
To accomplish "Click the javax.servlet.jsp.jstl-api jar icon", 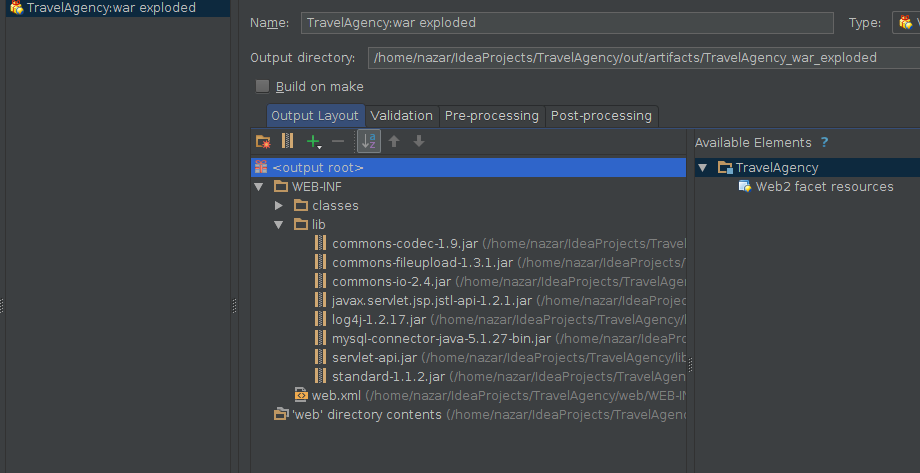I will tap(320, 300).
